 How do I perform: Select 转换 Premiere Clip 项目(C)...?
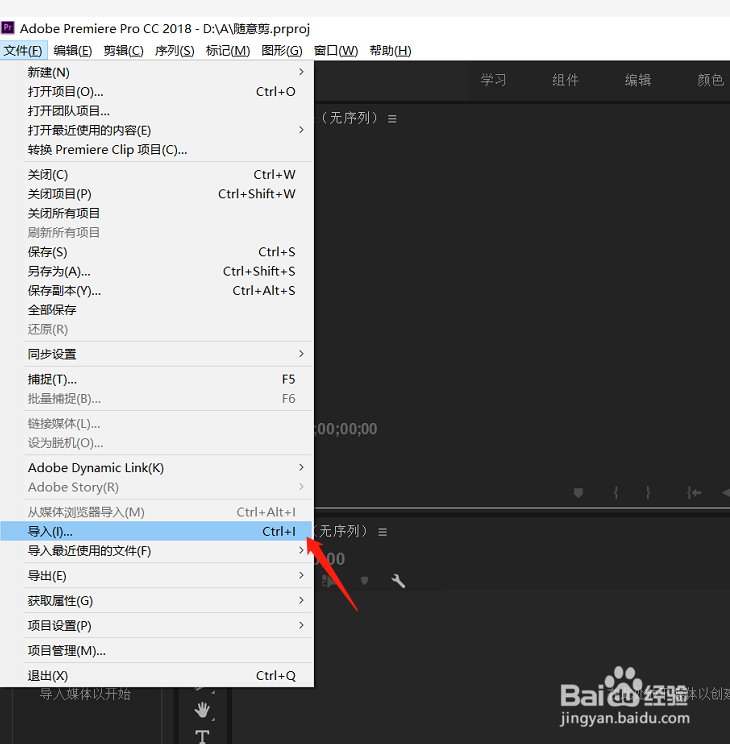pos(157,149)
